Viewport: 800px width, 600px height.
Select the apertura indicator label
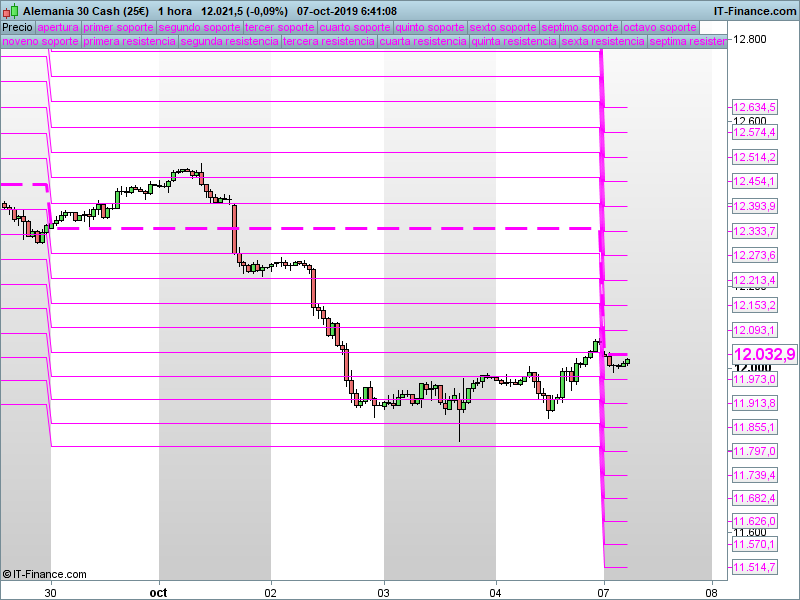58,27
